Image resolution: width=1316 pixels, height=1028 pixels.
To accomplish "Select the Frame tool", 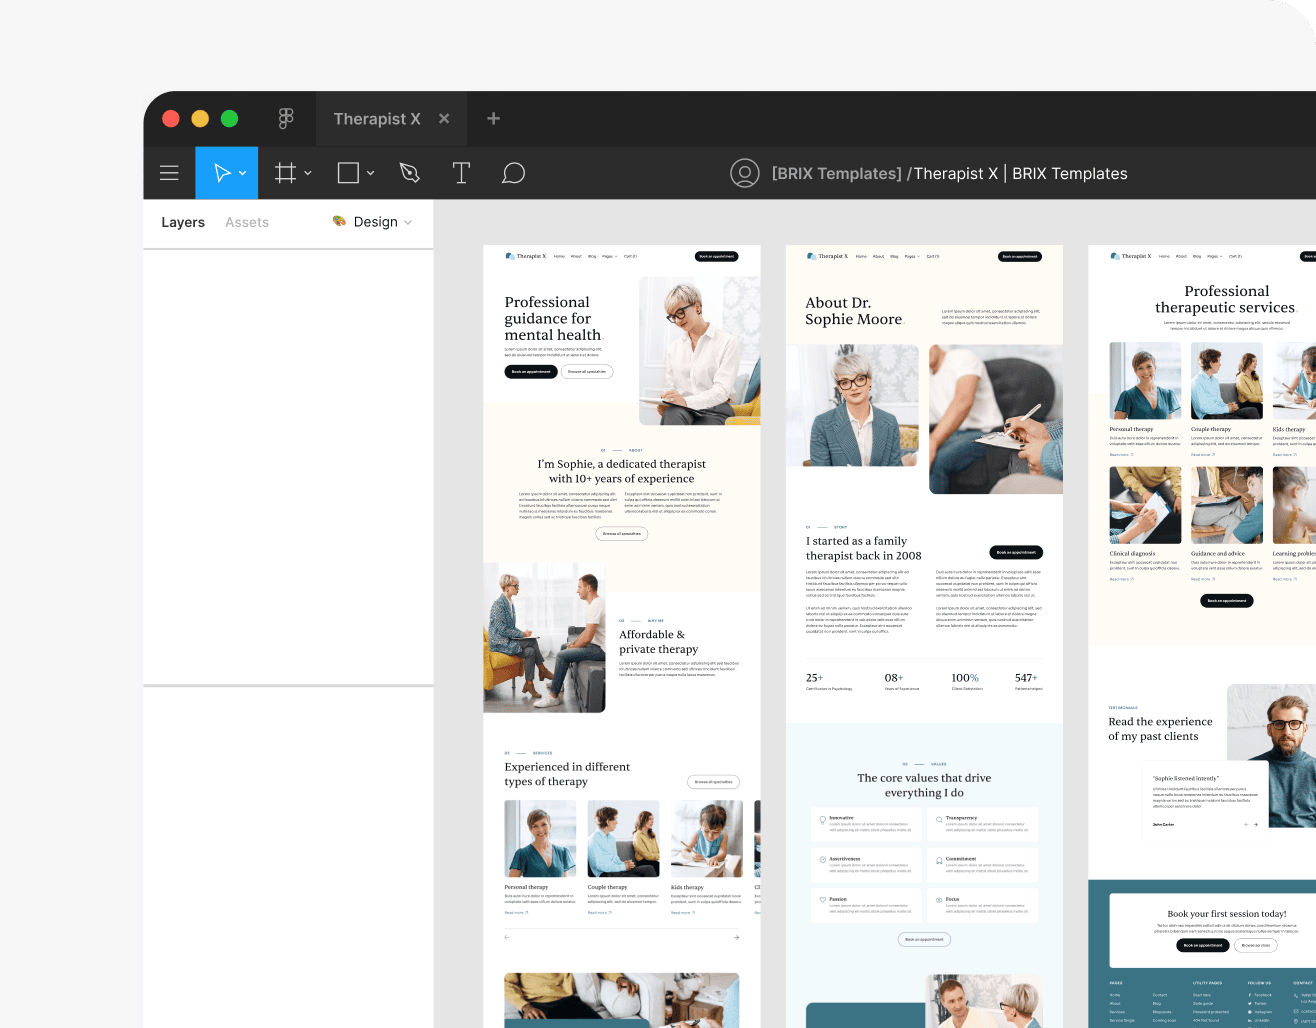I will (x=285, y=172).
